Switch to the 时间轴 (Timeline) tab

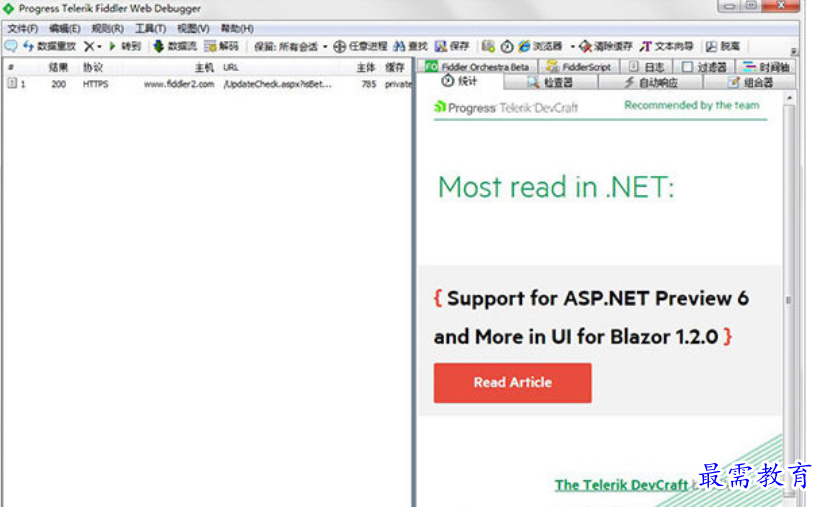pos(766,66)
